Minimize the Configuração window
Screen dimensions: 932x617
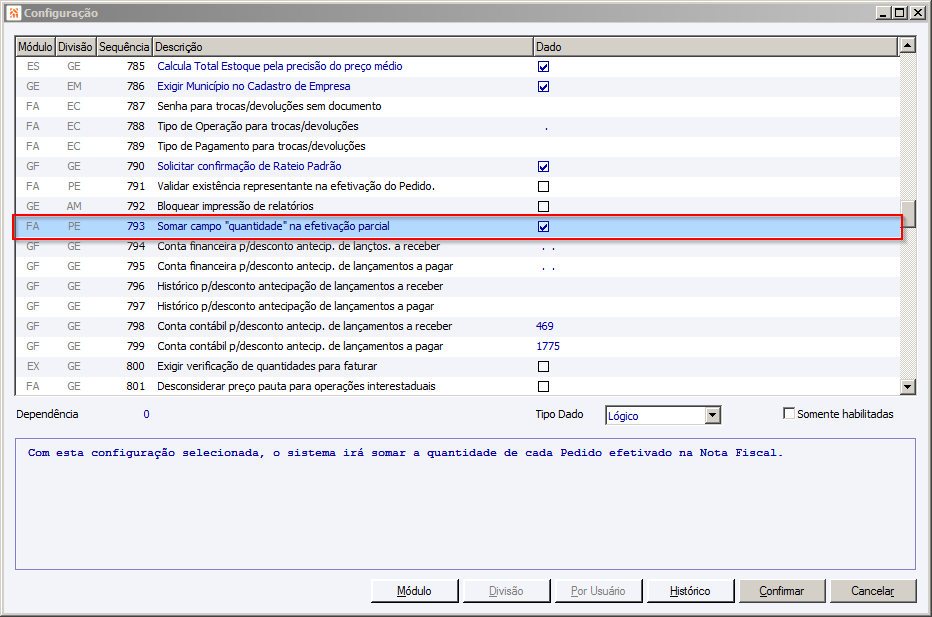tap(884, 12)
